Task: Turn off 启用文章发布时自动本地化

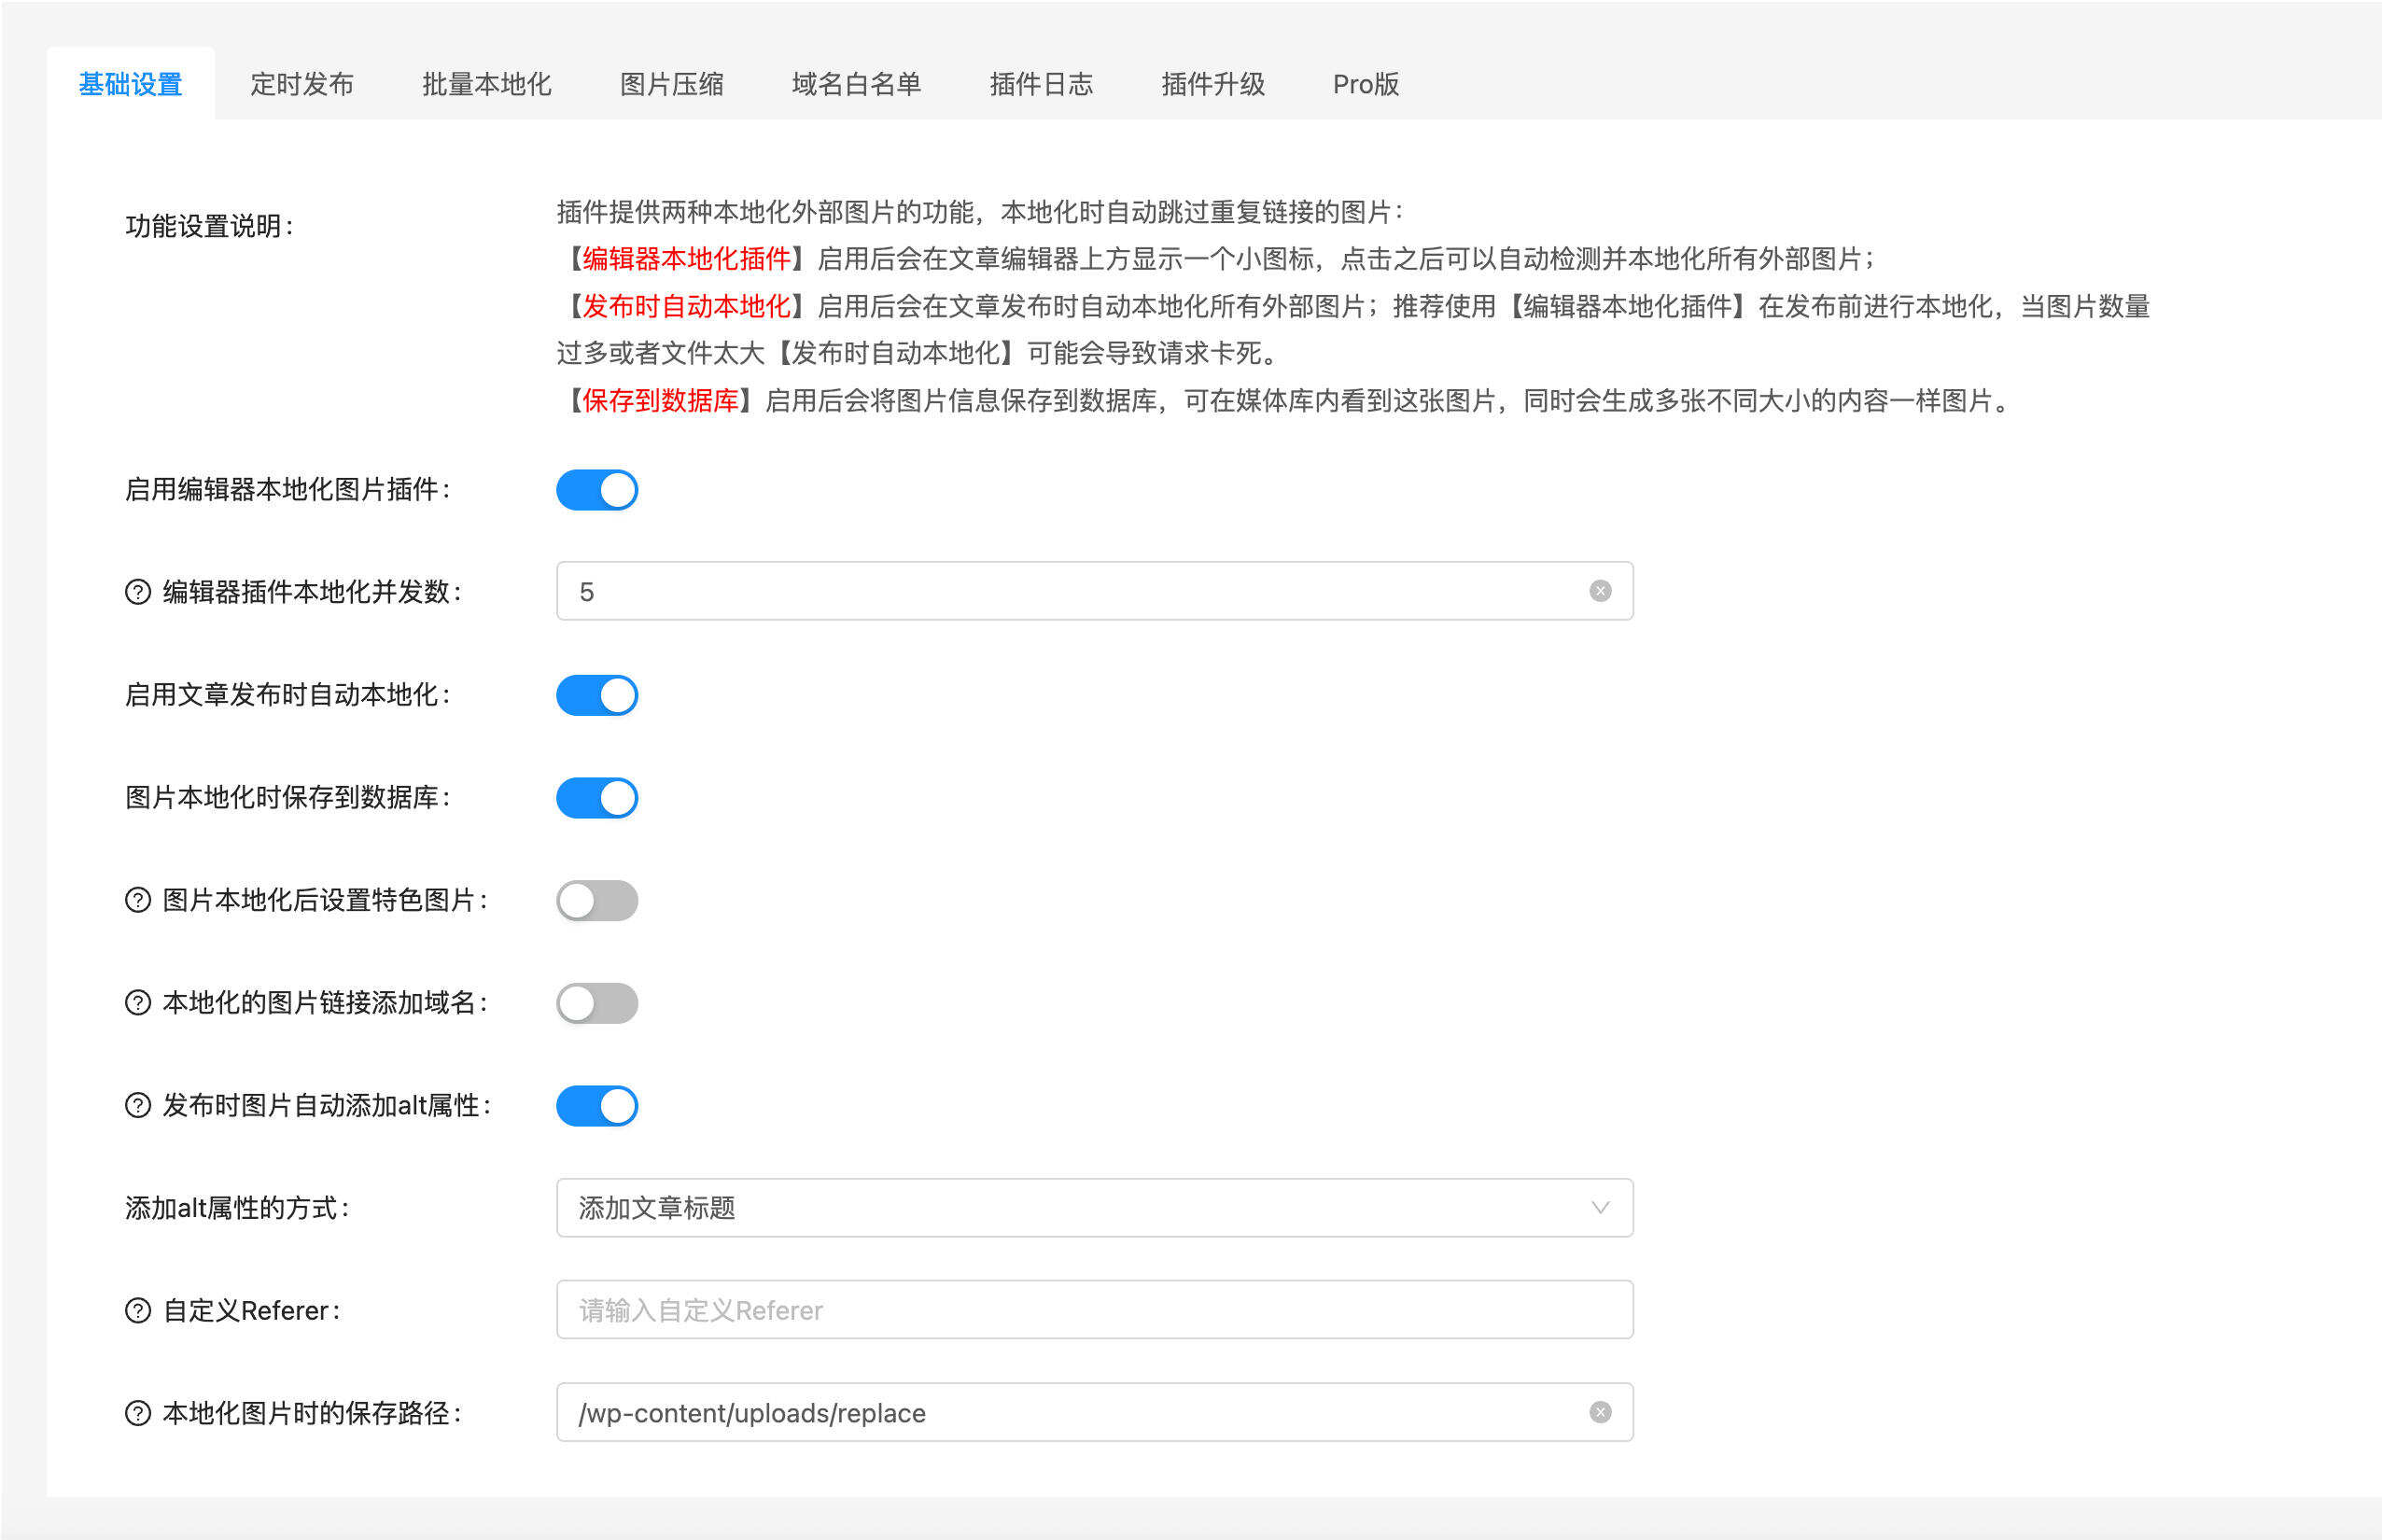Action: point(597,695)
